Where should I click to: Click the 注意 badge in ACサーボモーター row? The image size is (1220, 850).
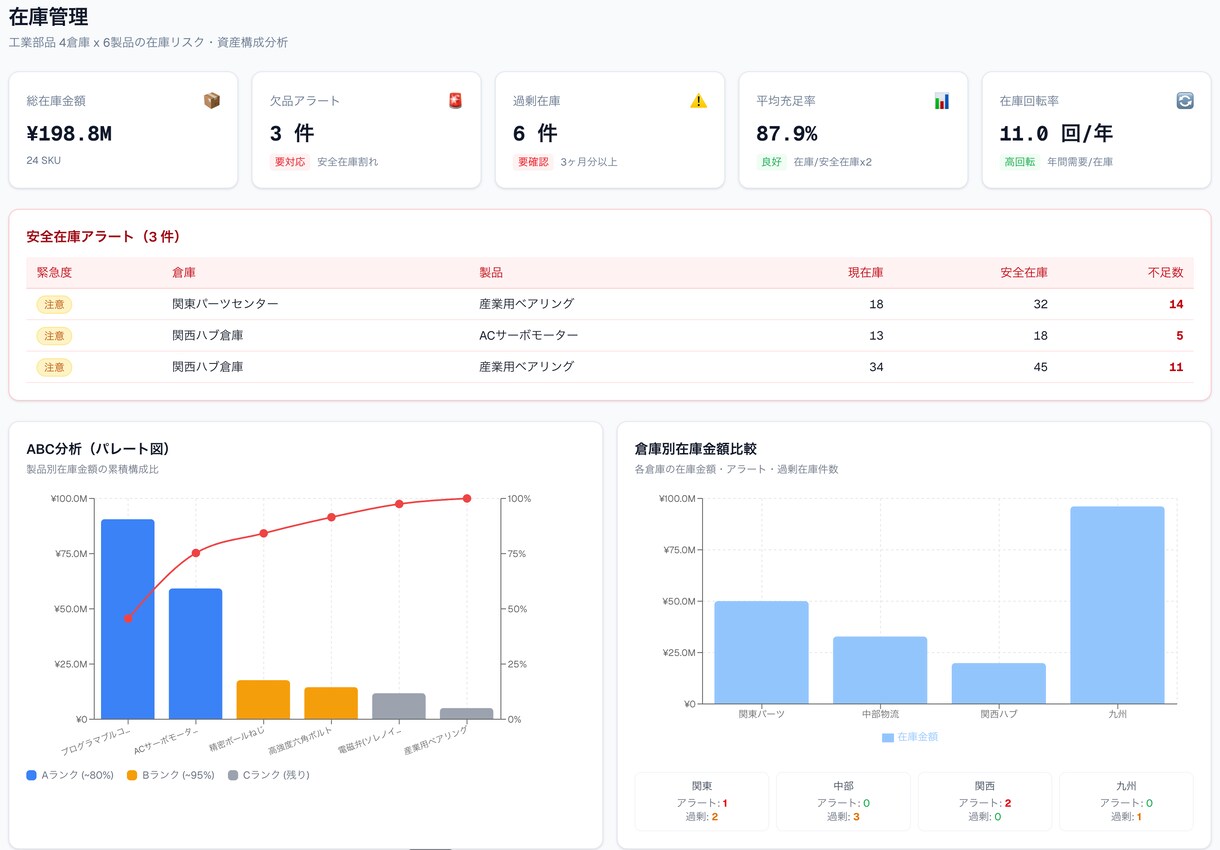(54, 336)
